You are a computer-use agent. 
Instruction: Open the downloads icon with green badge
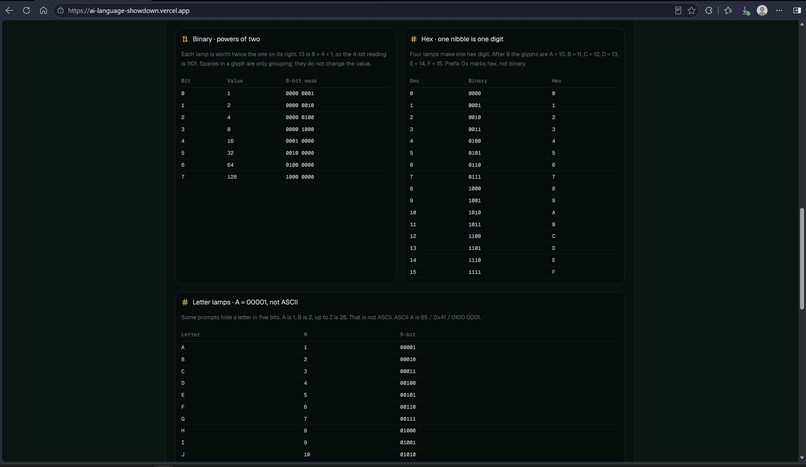(745, 10)
